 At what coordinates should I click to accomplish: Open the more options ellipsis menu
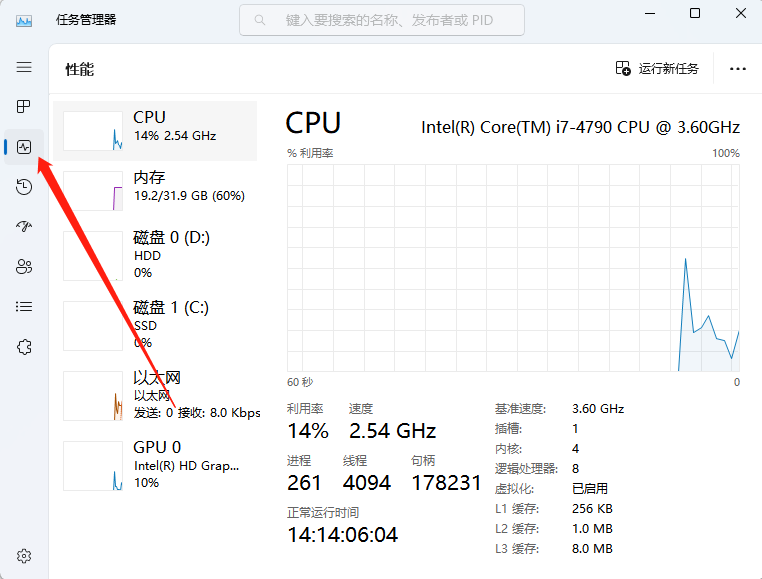tap(738, 69)
